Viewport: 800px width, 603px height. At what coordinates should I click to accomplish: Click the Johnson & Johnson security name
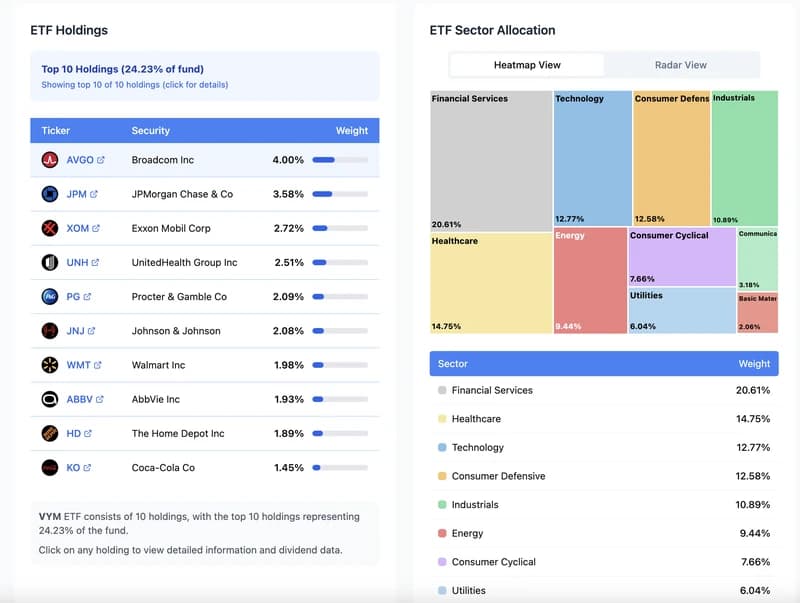pos(176,331)
